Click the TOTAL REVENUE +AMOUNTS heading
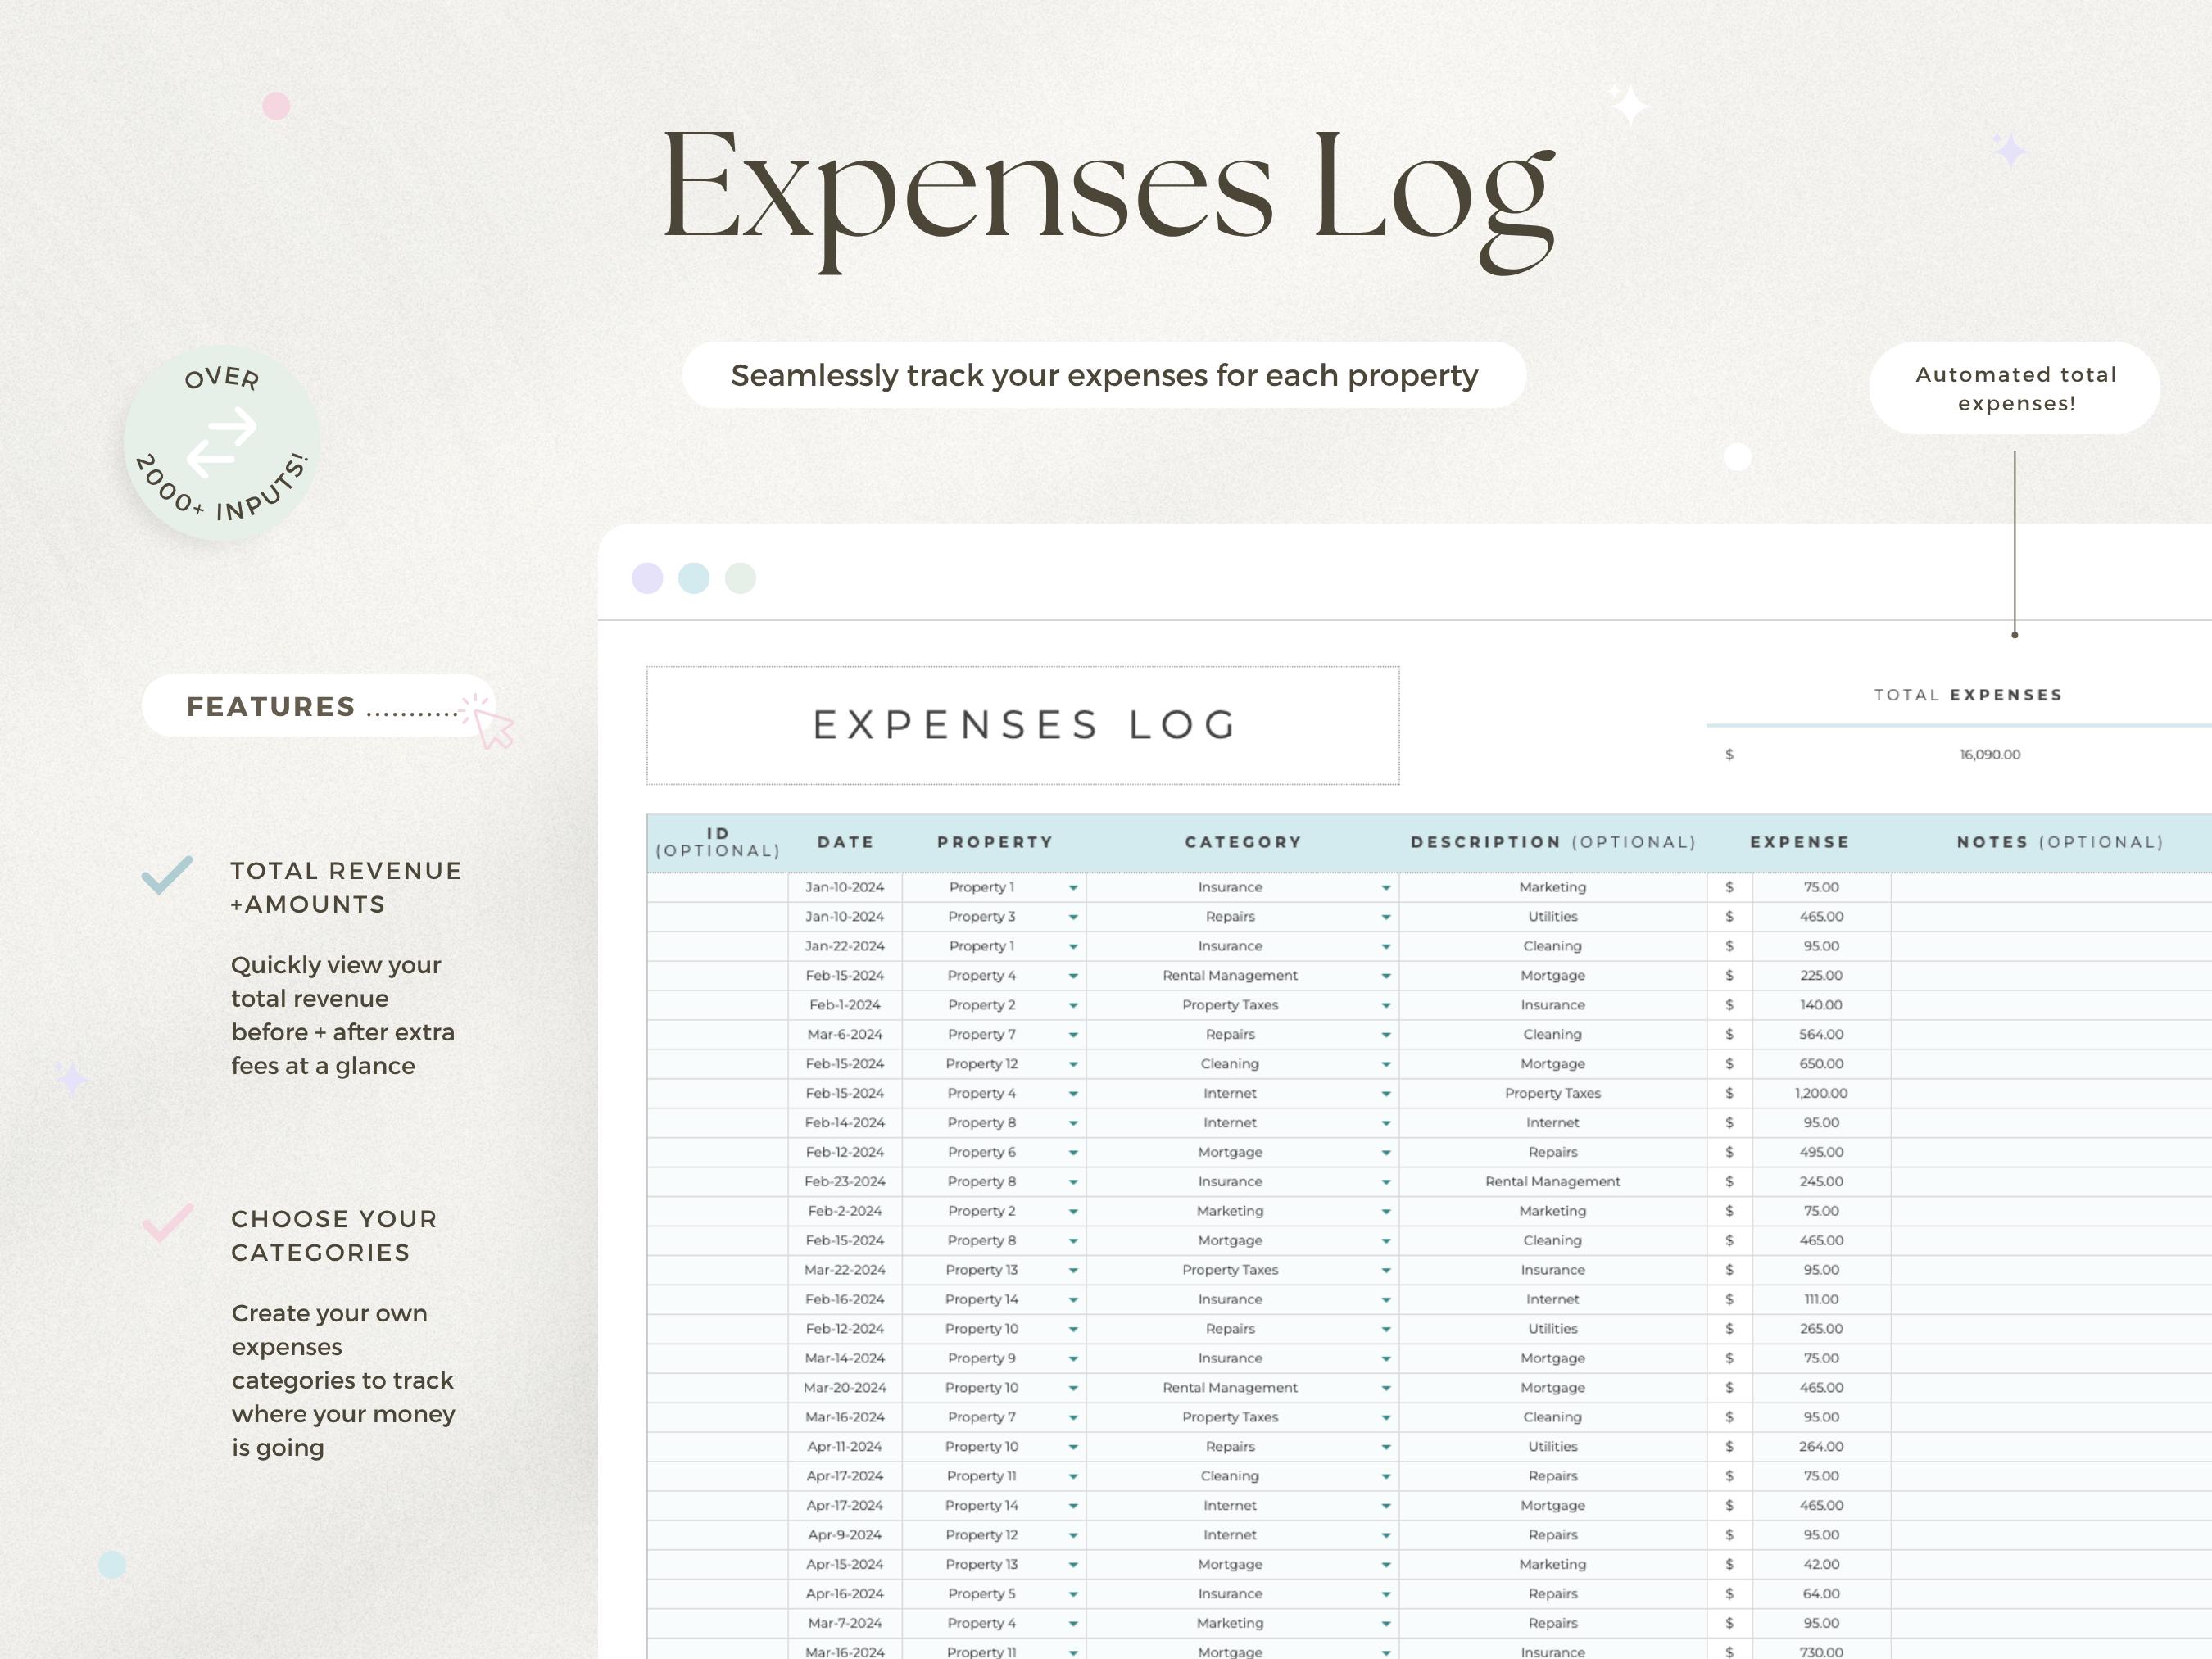Image resolution: width=2212 pixels, height=1659 pixels. click(x=346, y=887)
